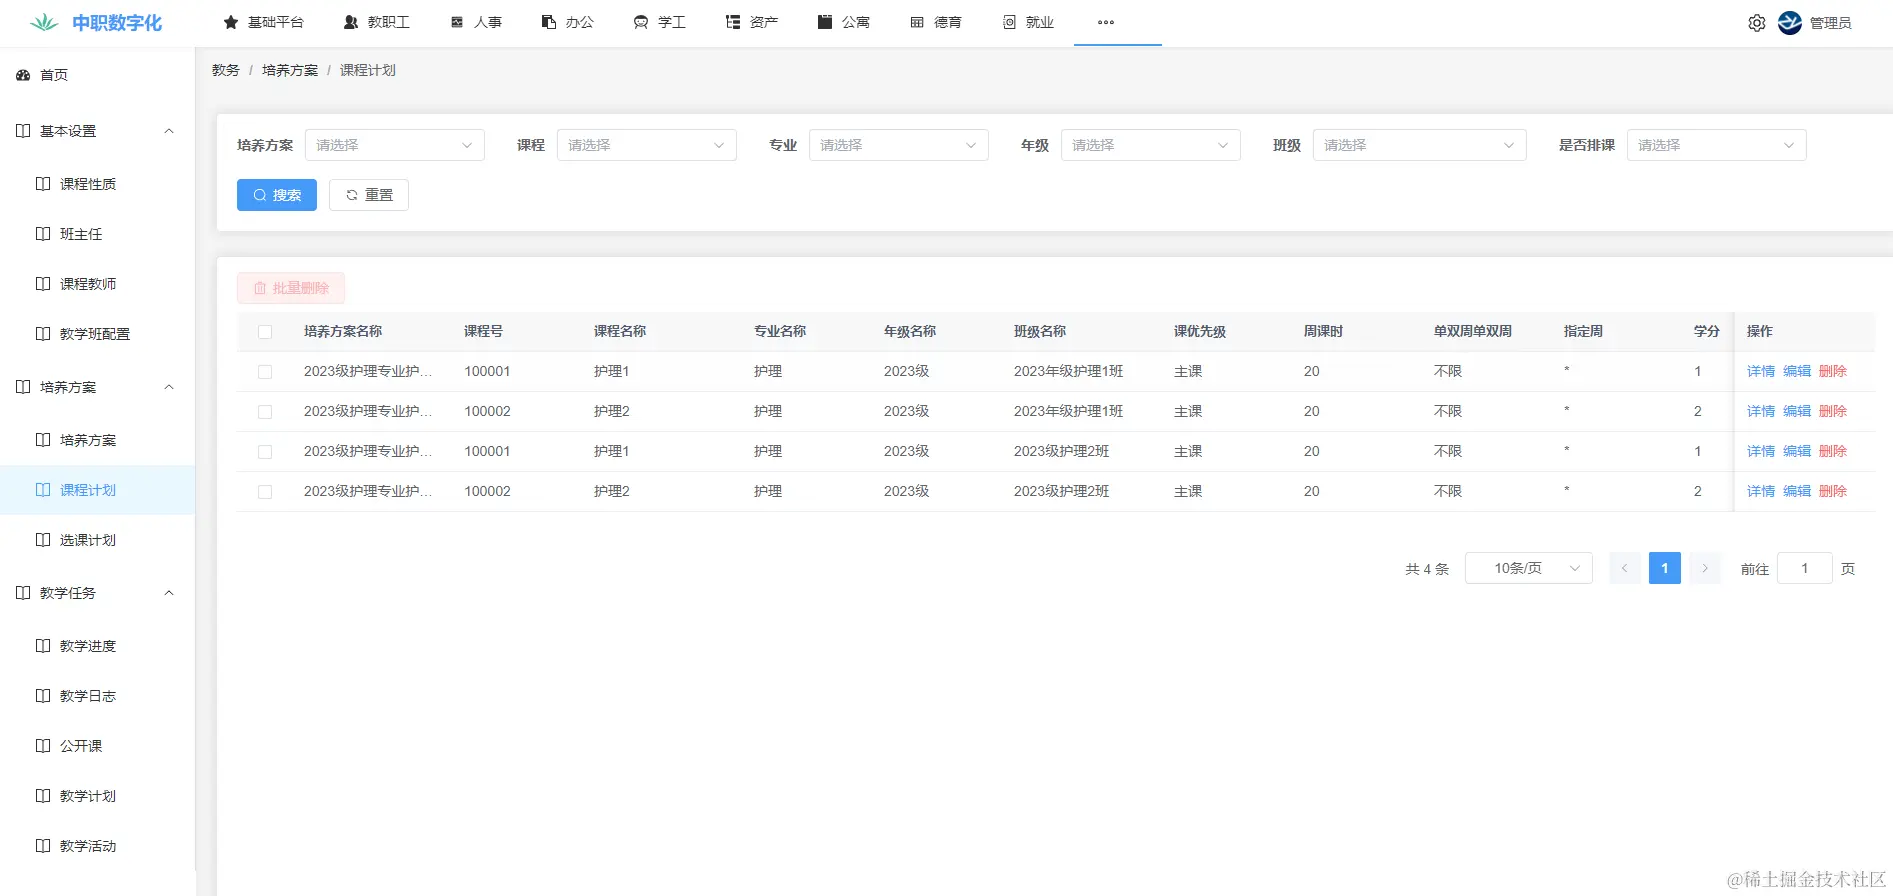The width and height of the screenshot is (1893, 896).
Task: Open the 是否排课 filter dropdown
Action: (1717, 145)
